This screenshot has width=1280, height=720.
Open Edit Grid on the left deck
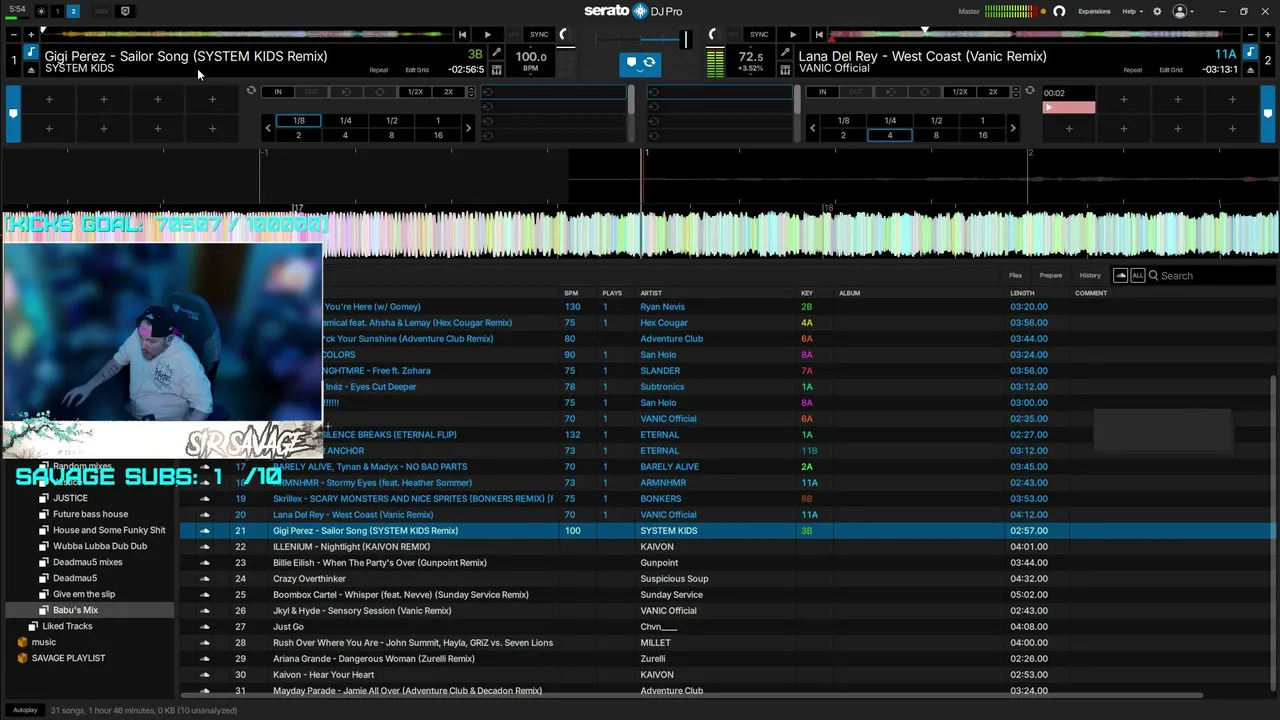pyautogui.click(x=417, y=70)
